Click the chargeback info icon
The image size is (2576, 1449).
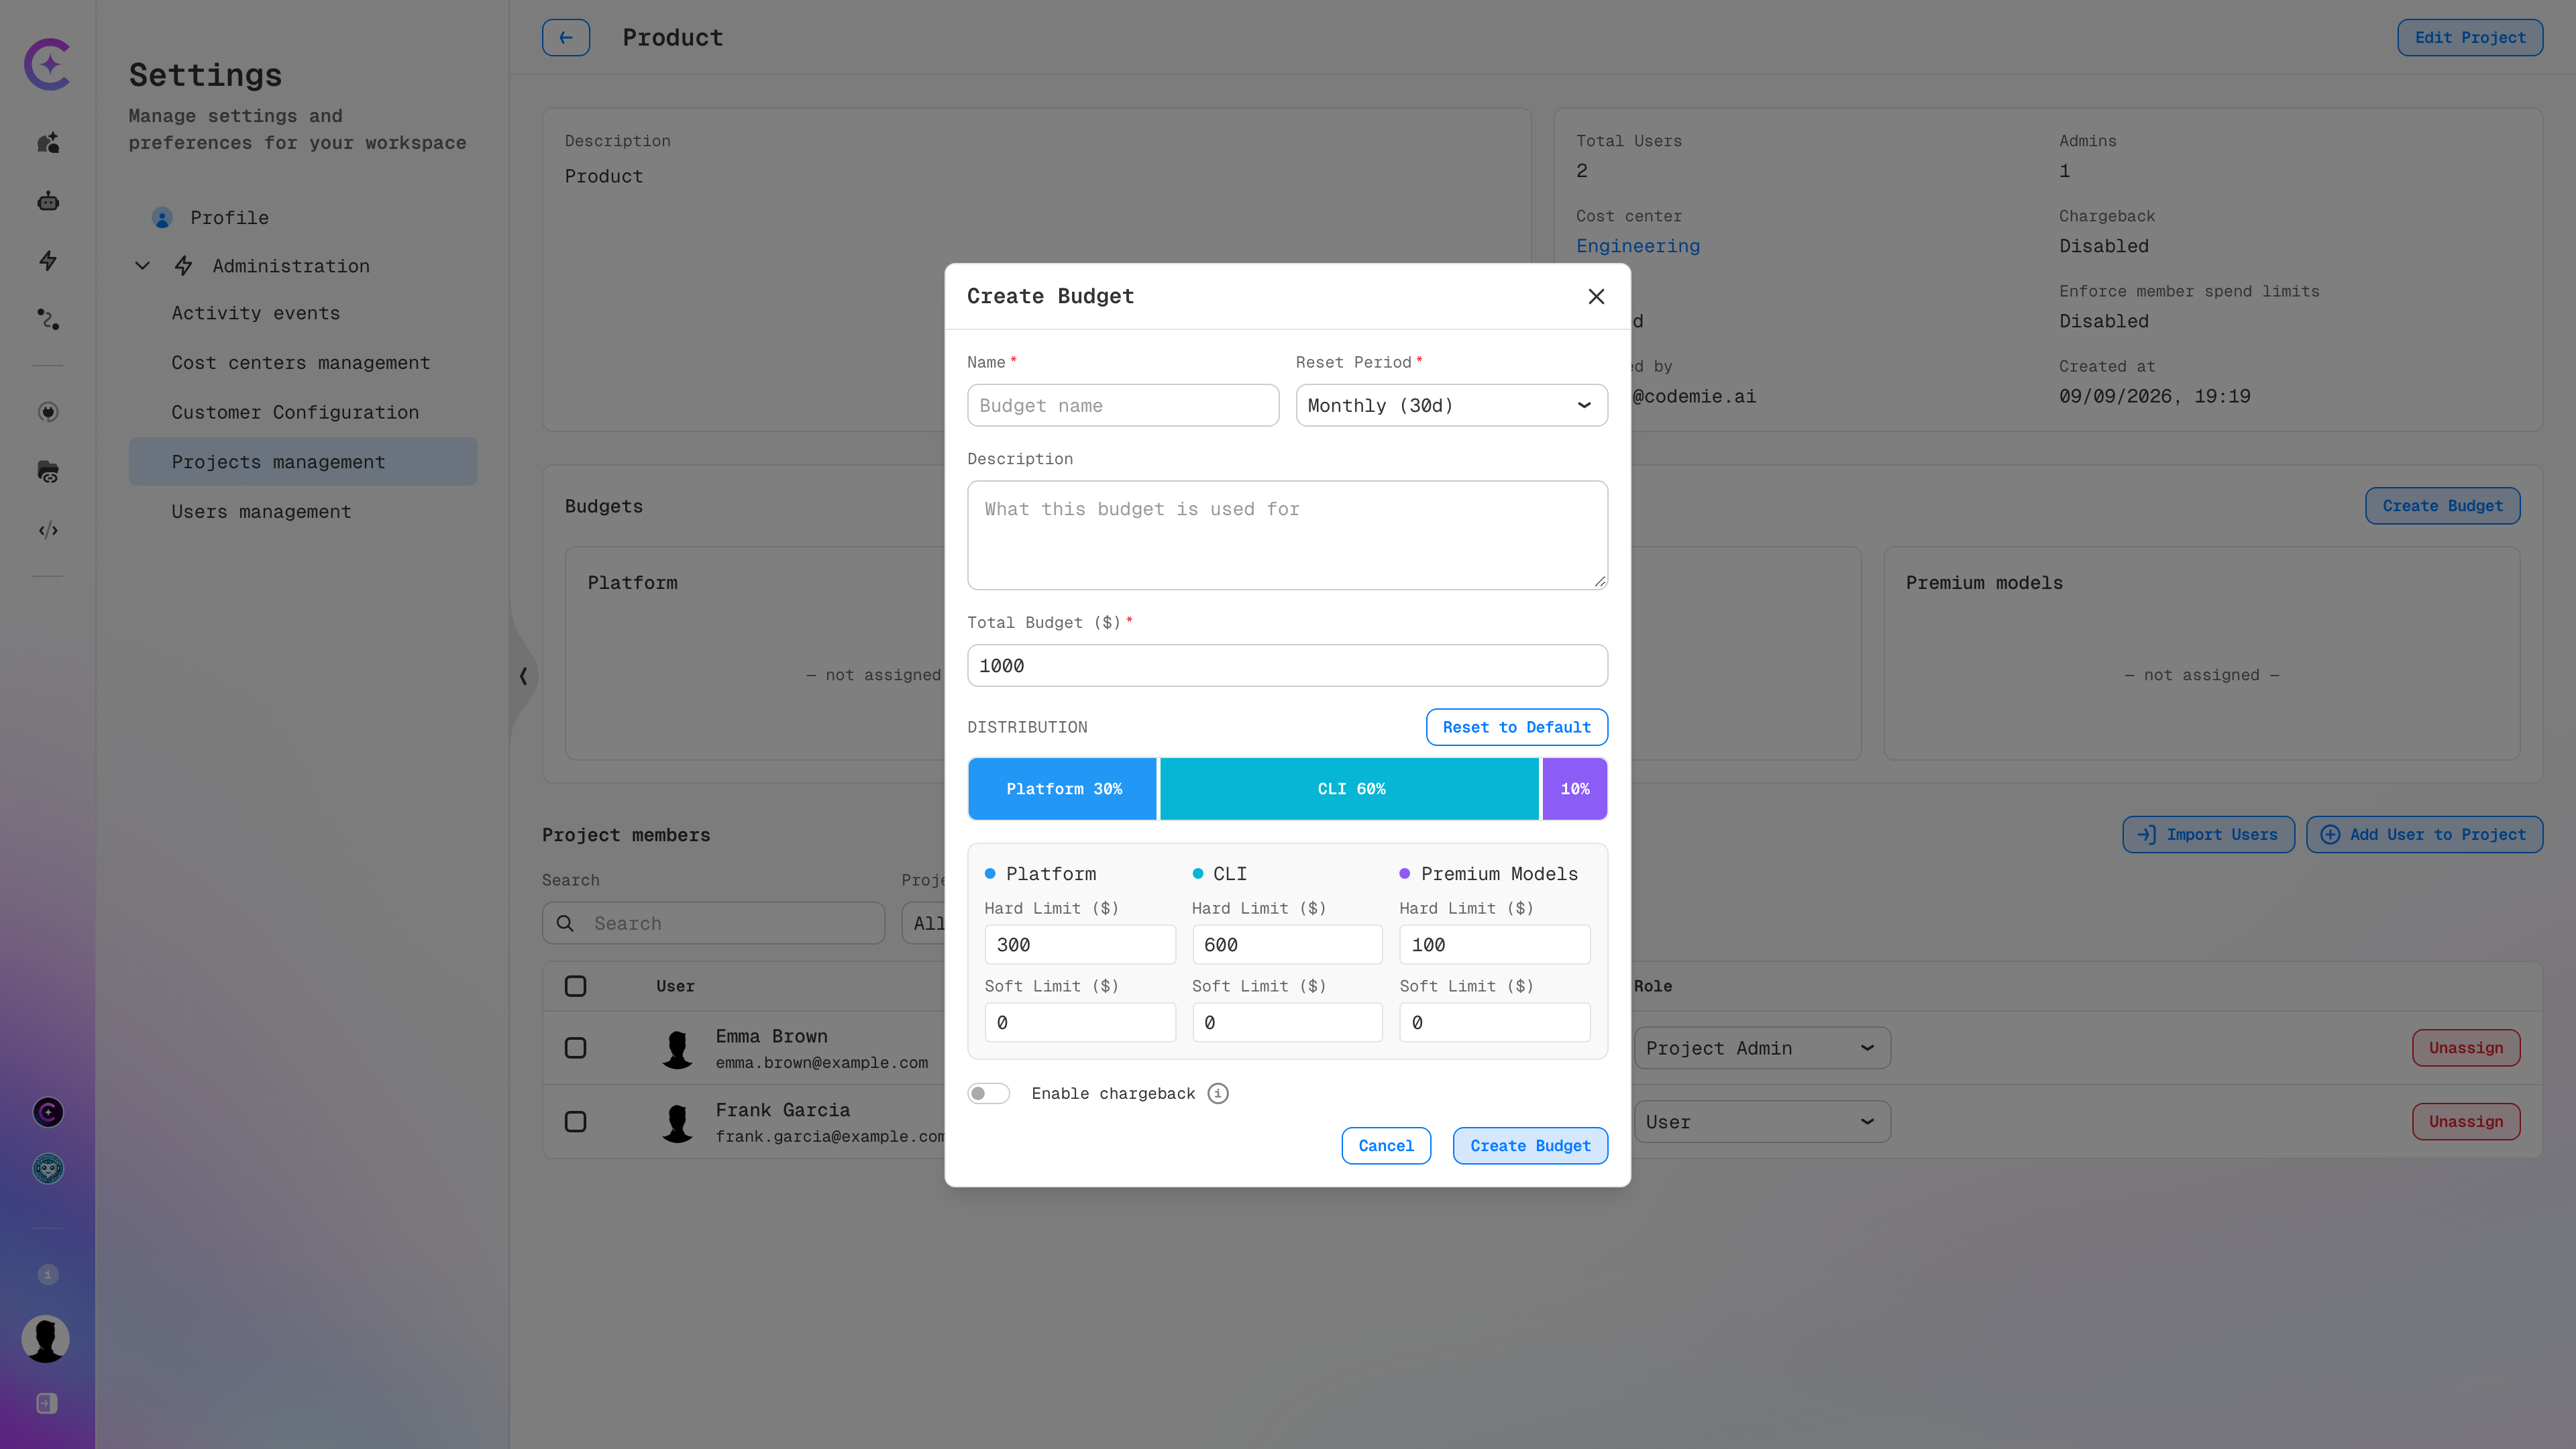pos(1218,1093)
